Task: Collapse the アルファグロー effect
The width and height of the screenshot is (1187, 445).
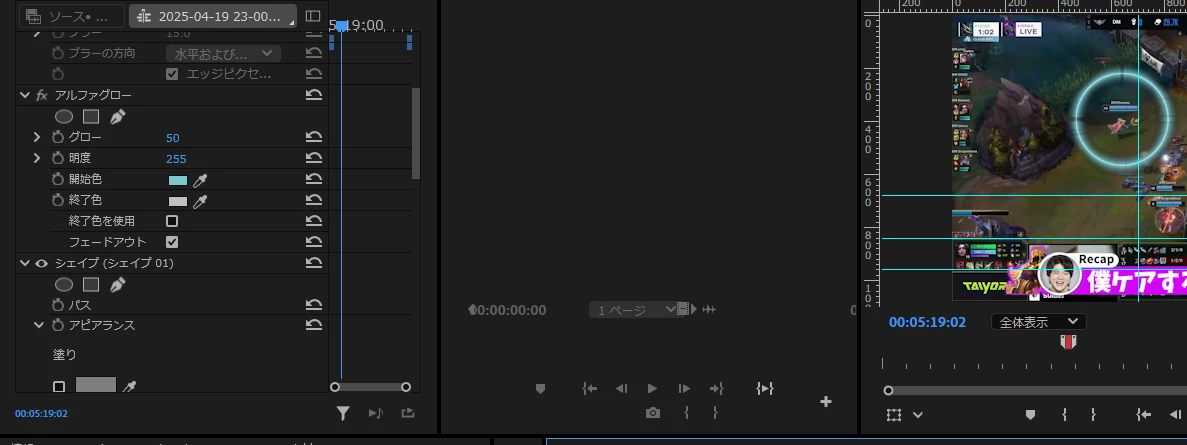Action: 24,95
